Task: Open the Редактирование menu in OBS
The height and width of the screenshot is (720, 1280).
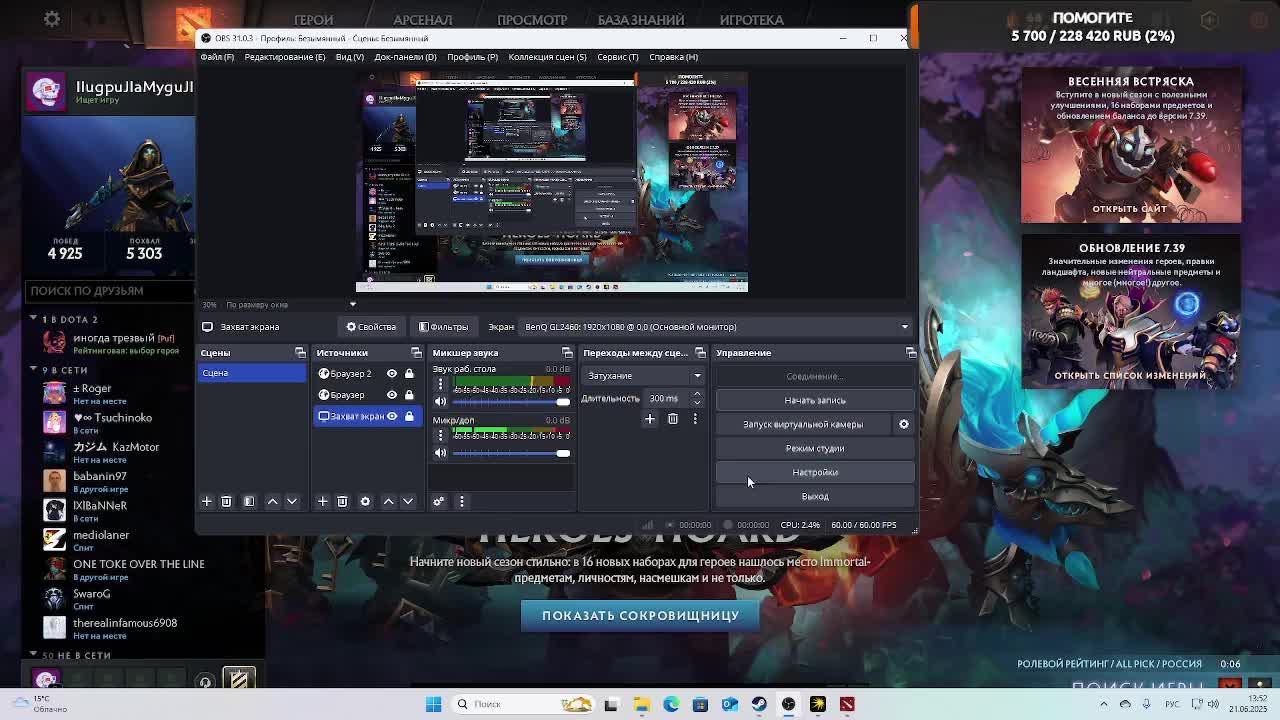Action: 285,57
